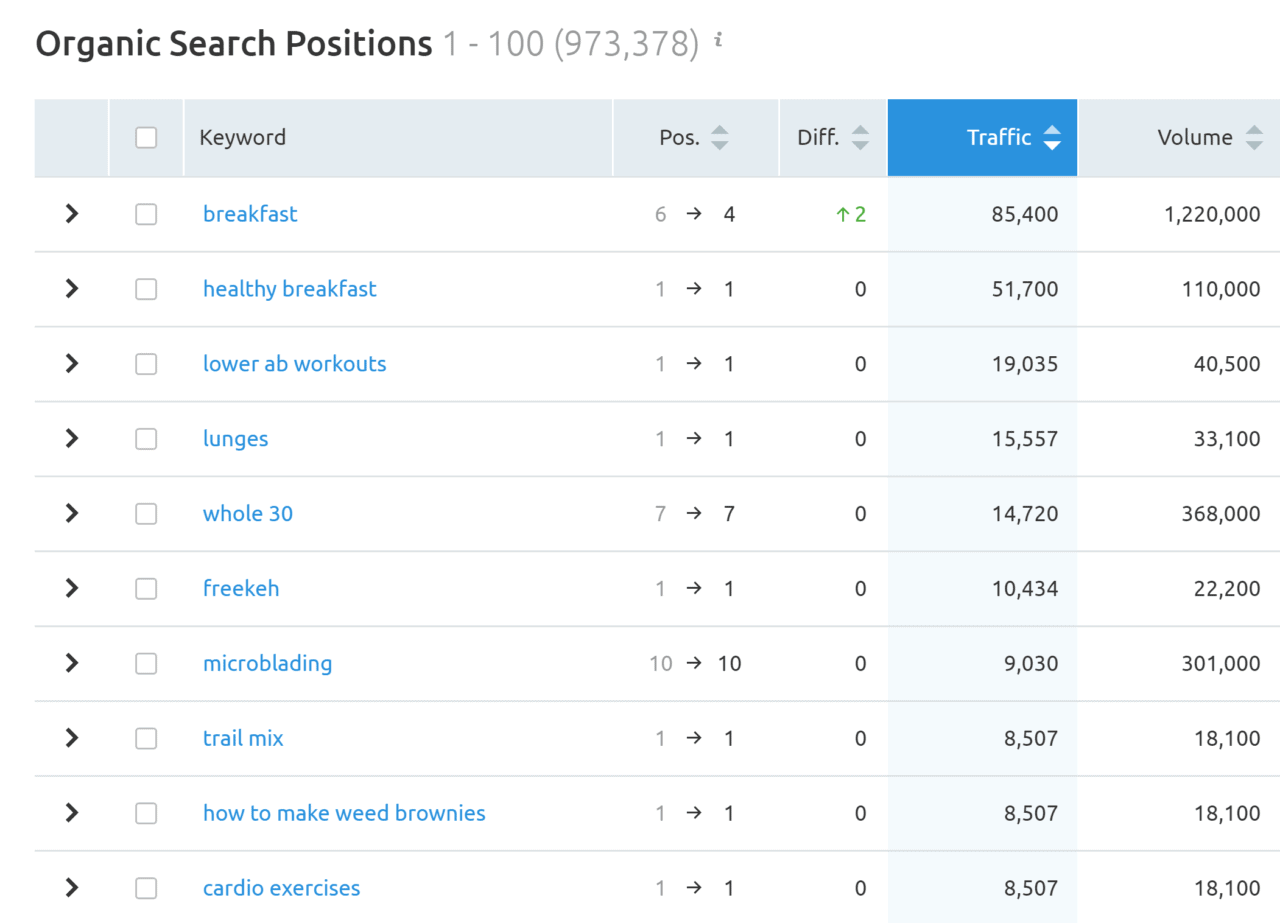Open the trail mix keyword link
The image size is (1280, 923).
click(242, 738)
